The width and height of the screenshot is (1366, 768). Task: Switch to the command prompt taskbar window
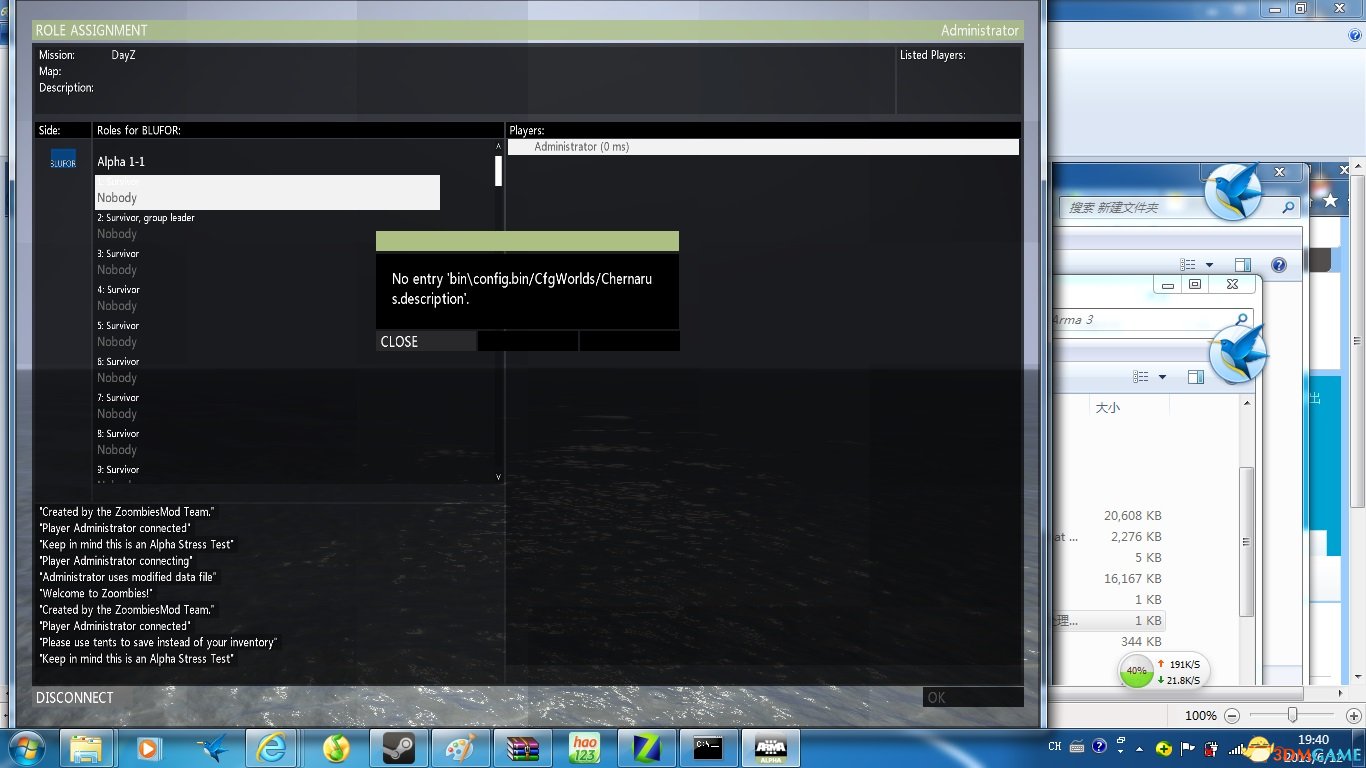coord(708,747)
